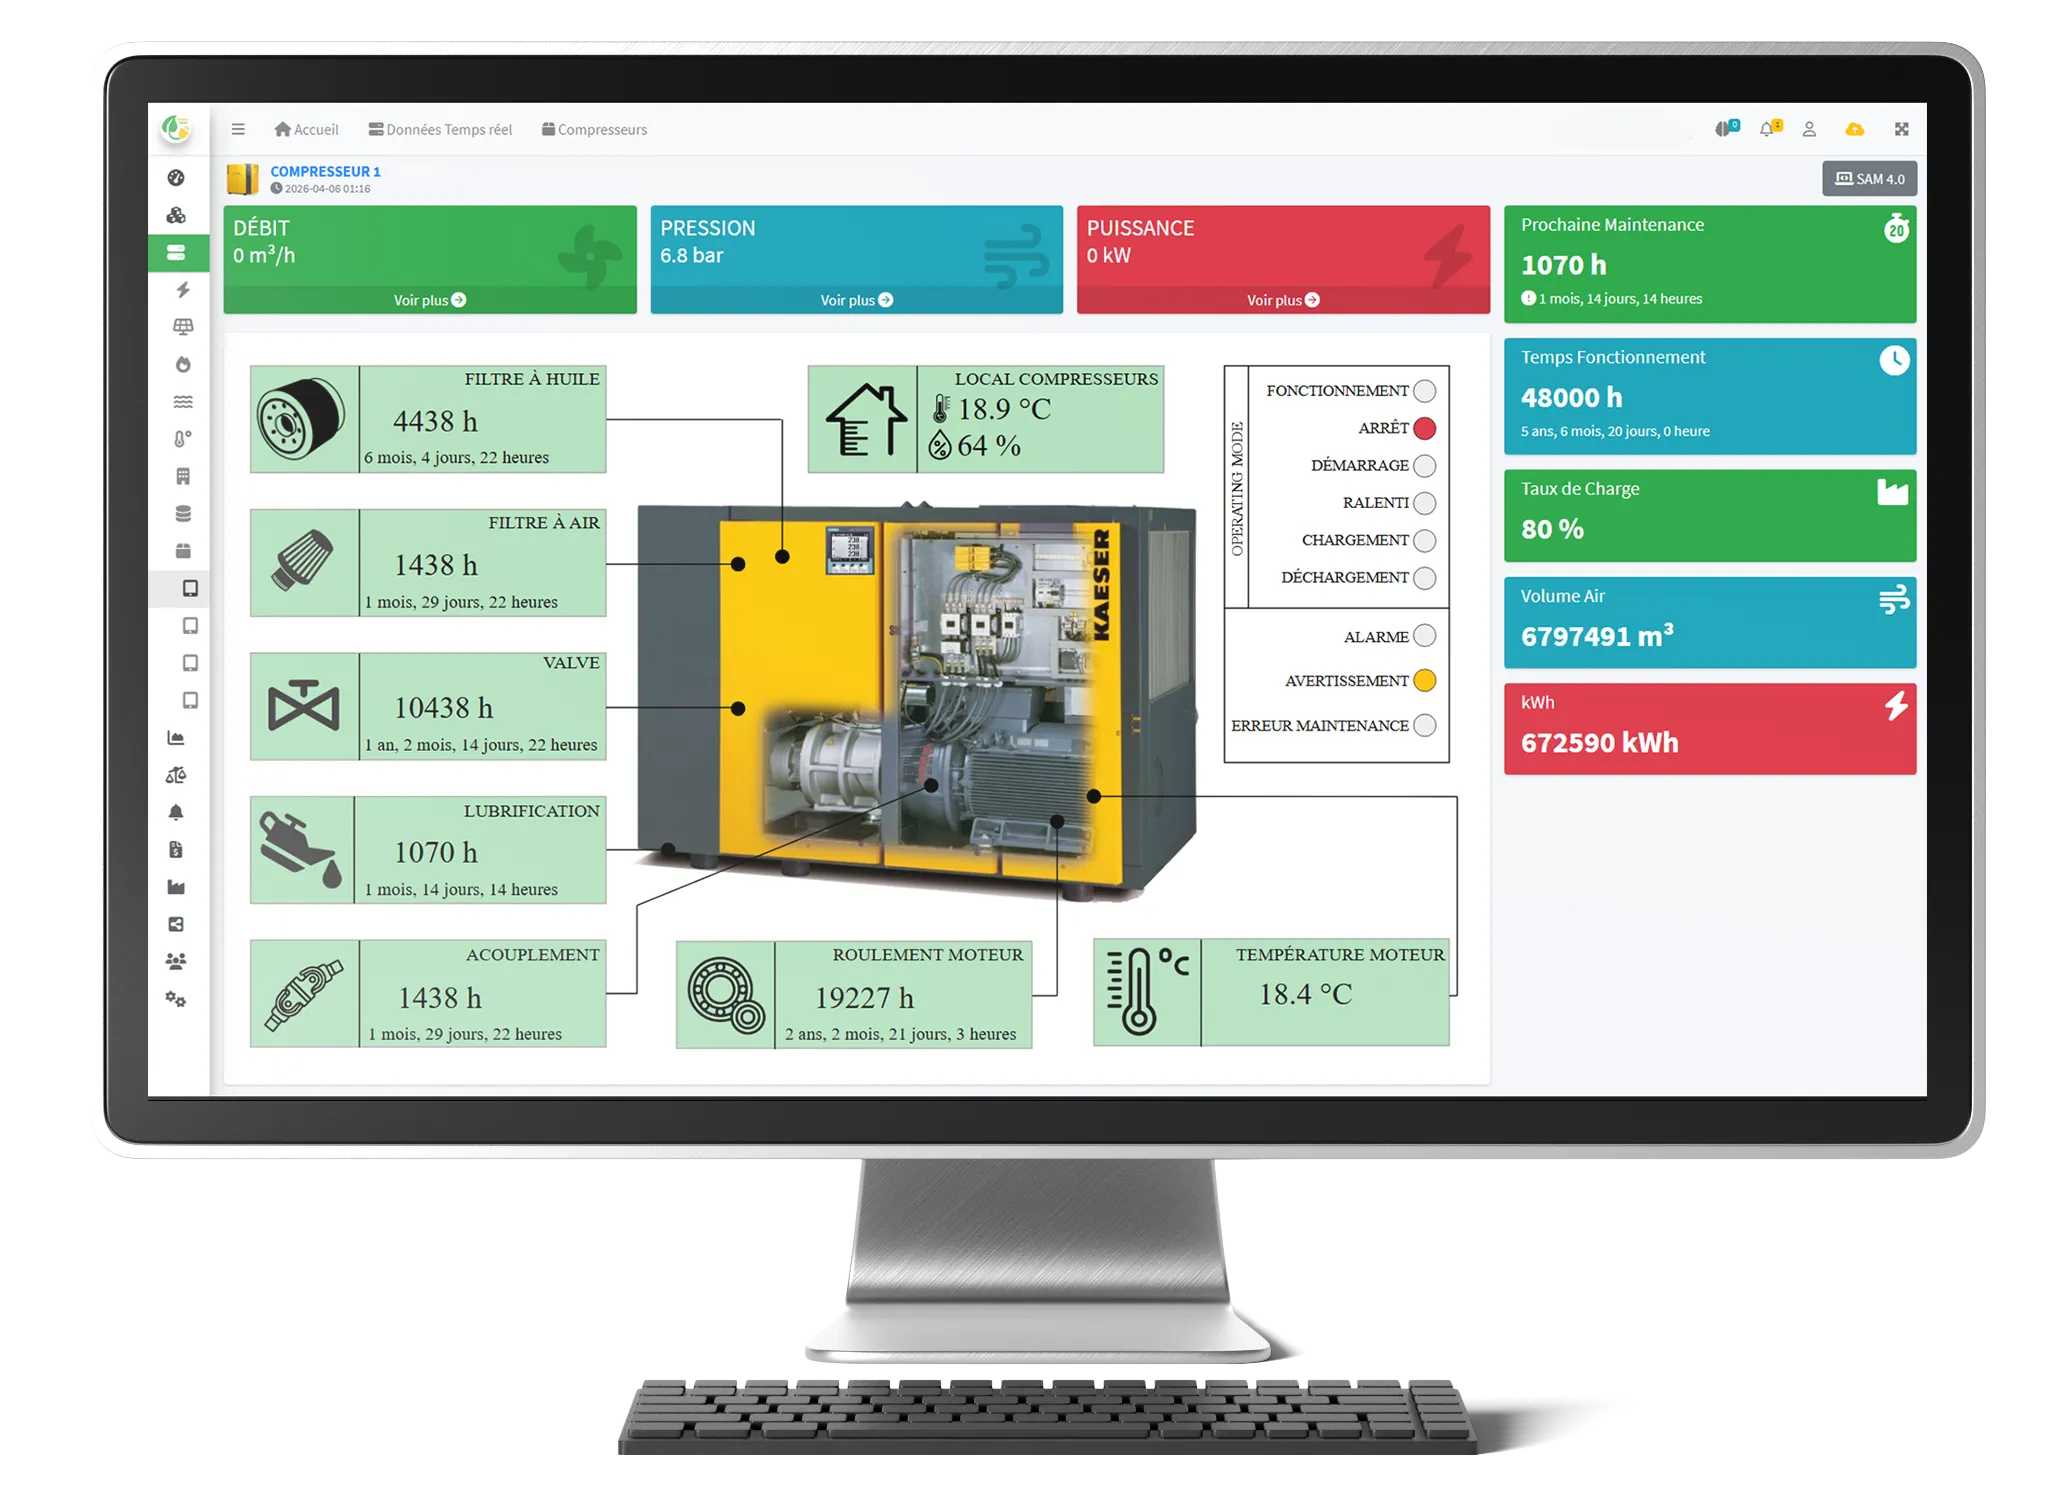
Task: Click the clock icon on Temps Fonctionnement
Action: (1894, 360)
